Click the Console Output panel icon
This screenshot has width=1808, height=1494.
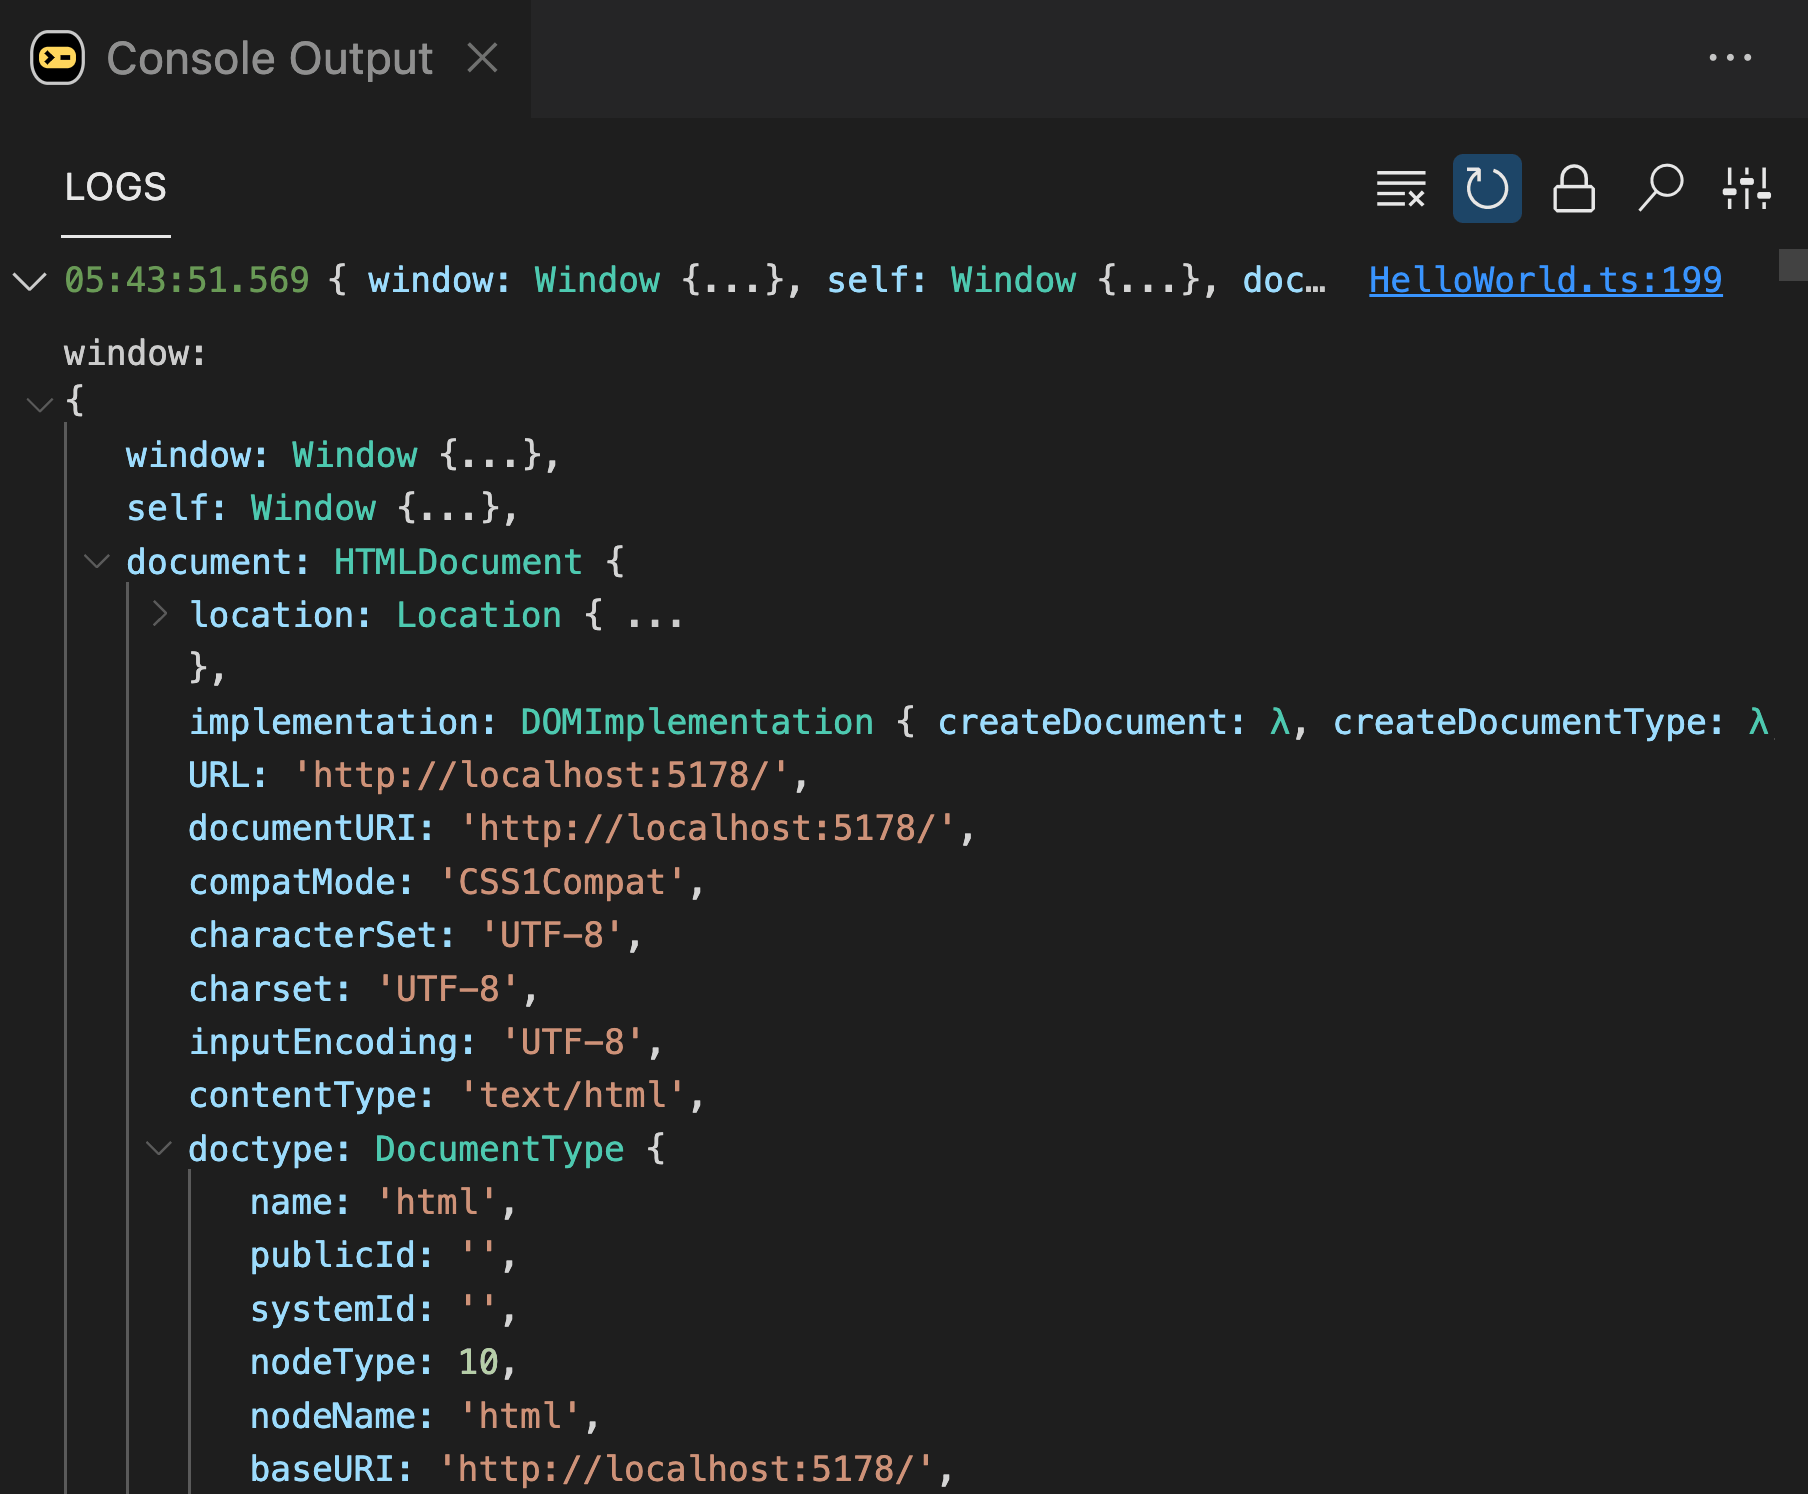pos(57,58)
